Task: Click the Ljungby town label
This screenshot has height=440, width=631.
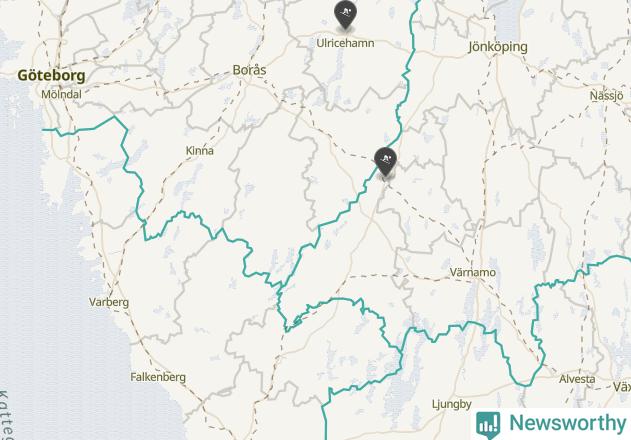Action: click(x=452, y=404)
